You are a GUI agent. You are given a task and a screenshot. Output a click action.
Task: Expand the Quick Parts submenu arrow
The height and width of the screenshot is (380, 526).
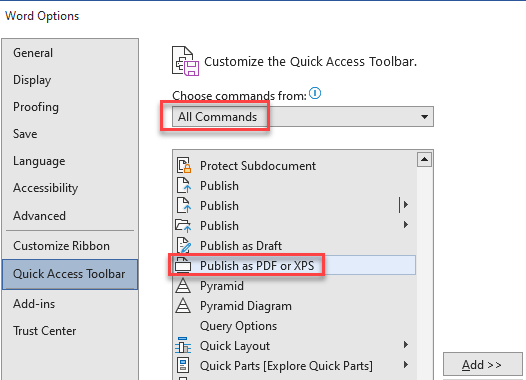(406, 365)
